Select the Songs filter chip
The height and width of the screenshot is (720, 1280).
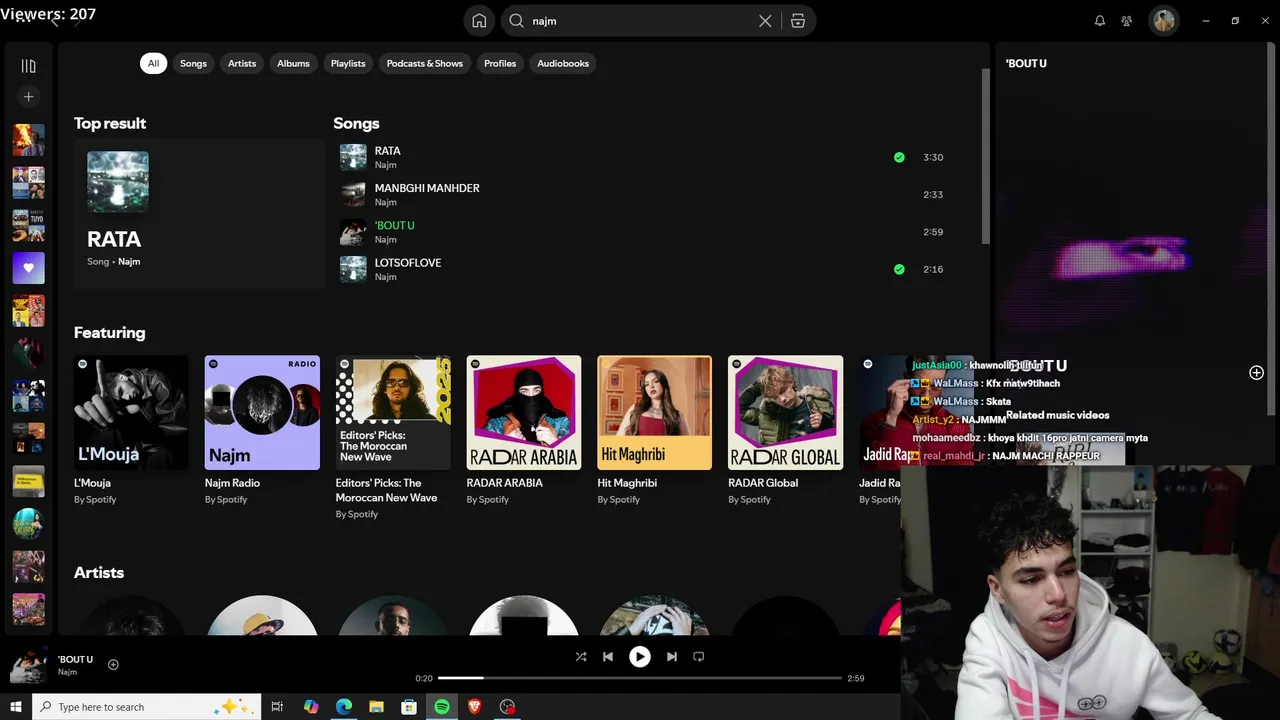coord(193,63)
